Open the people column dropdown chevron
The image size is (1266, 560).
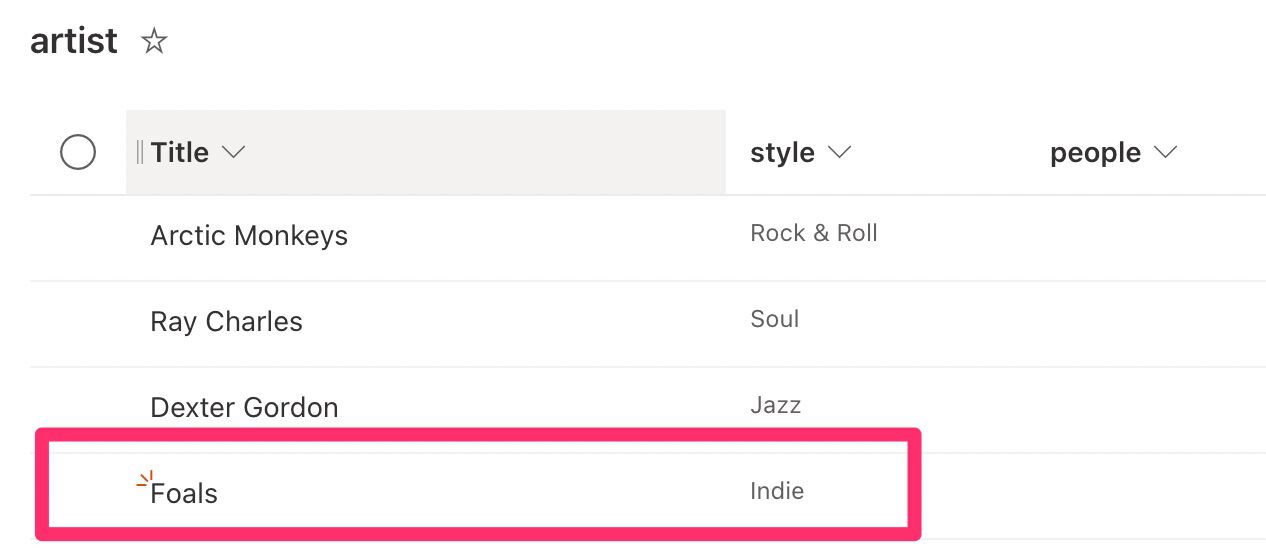click(1165, 153)
